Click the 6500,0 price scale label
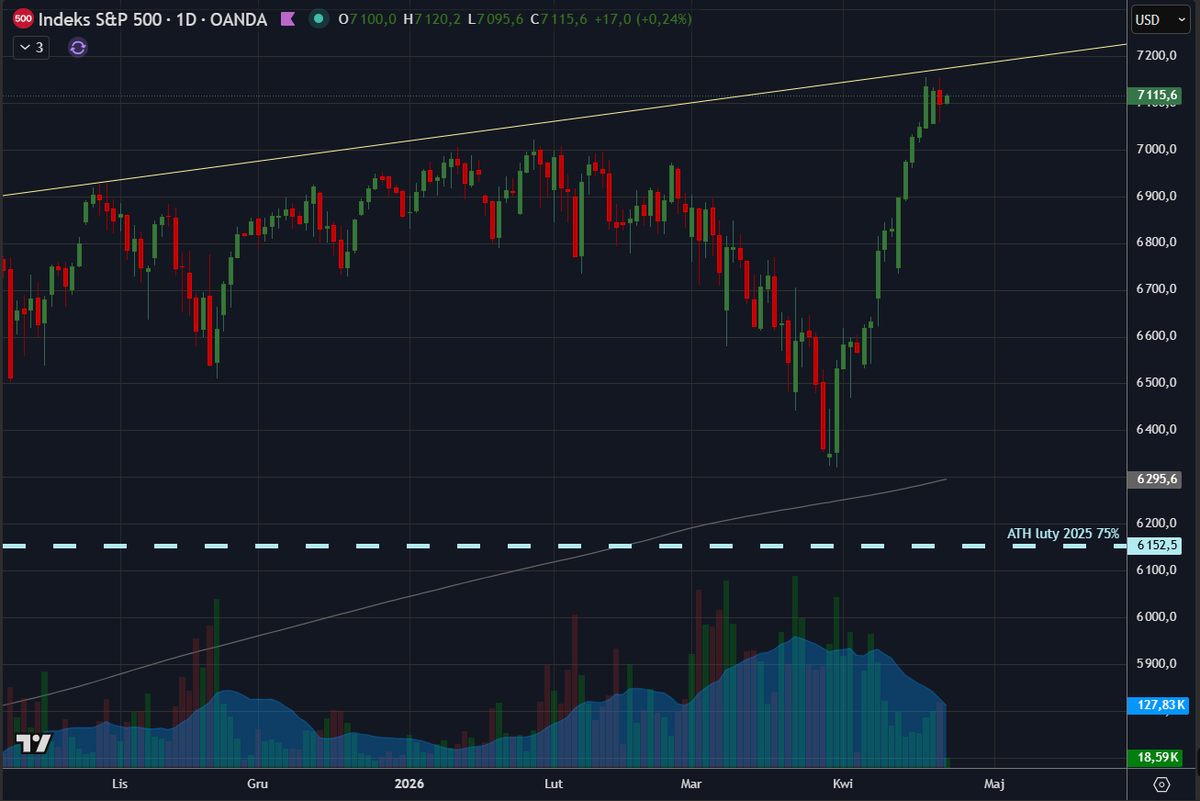This screenshot has width=1200, height=801. coord(1155,383)
